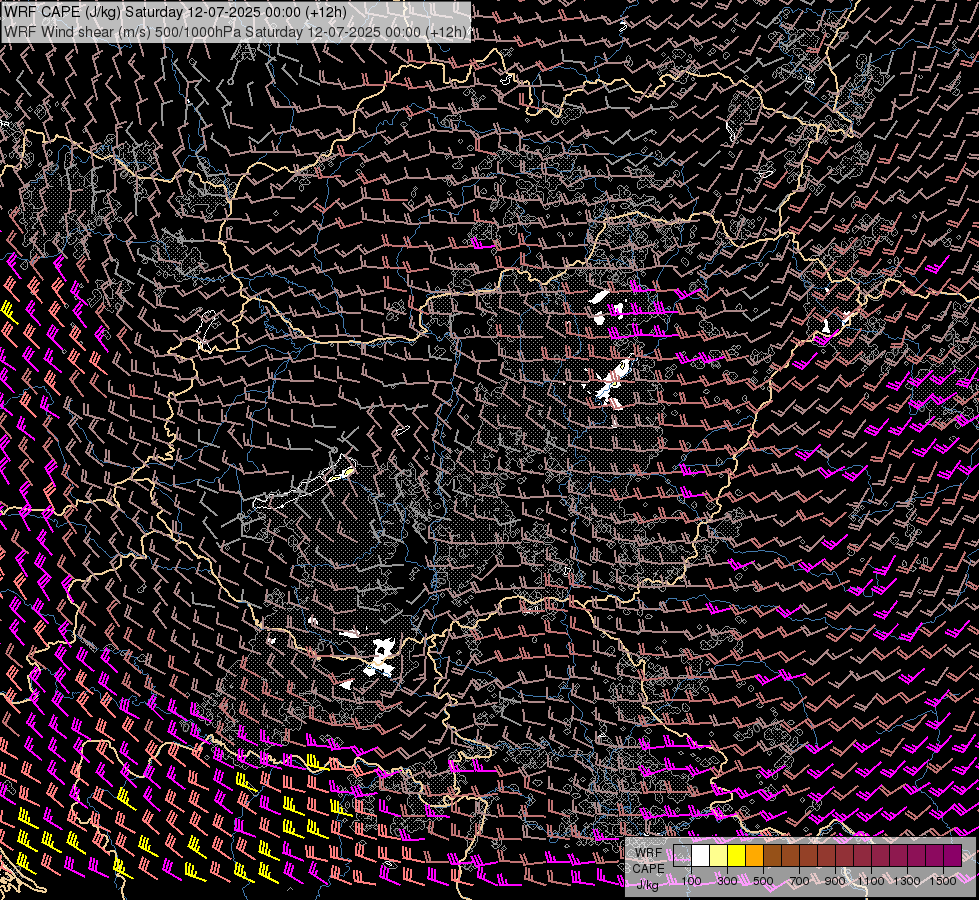Click the 'CAPE' label in the legend
Viewport: 979px width, 900px height.
[648, 869]
